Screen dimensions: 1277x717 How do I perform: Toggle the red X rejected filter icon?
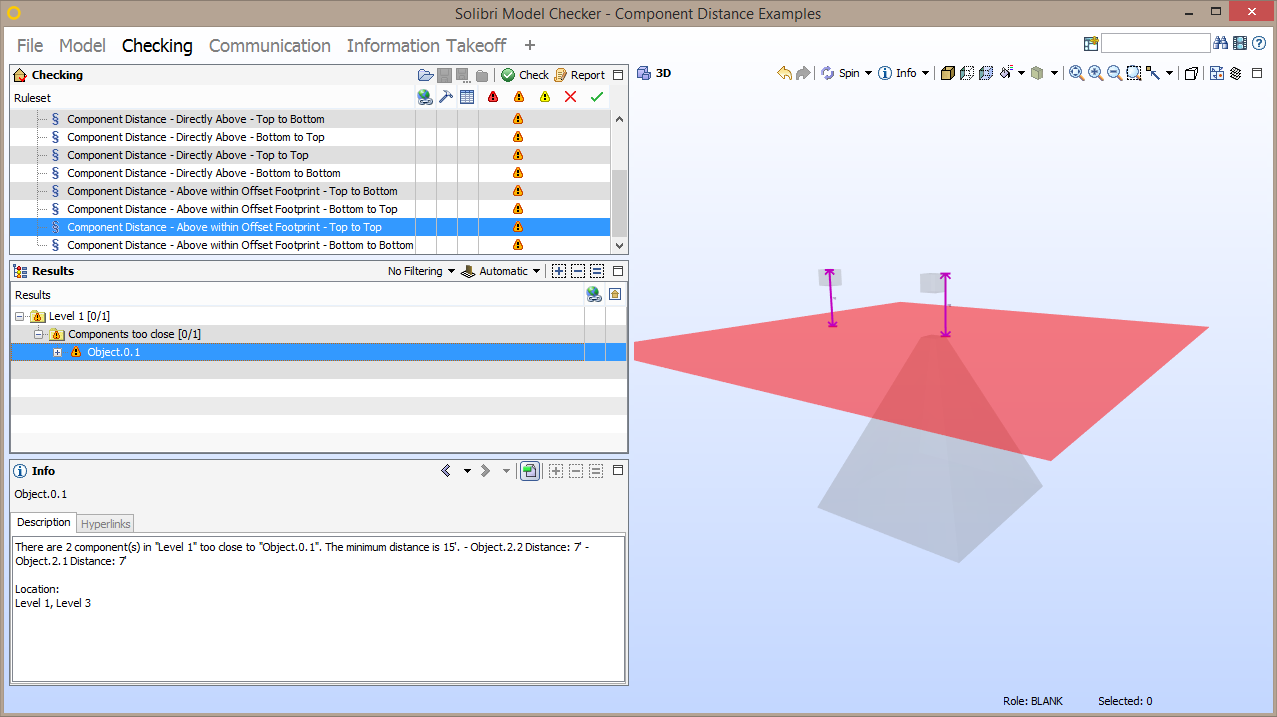coord(571,97)
